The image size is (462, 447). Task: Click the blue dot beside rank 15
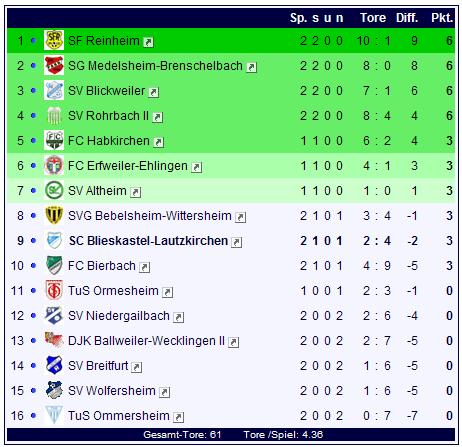point(33,390)
